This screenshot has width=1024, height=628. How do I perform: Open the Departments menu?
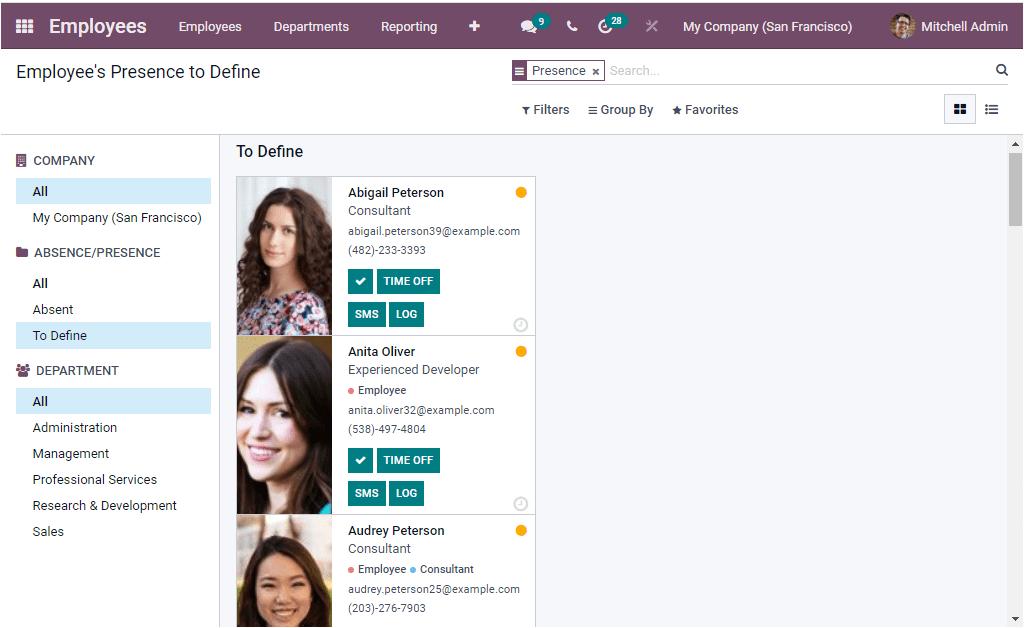coord(310,26)
